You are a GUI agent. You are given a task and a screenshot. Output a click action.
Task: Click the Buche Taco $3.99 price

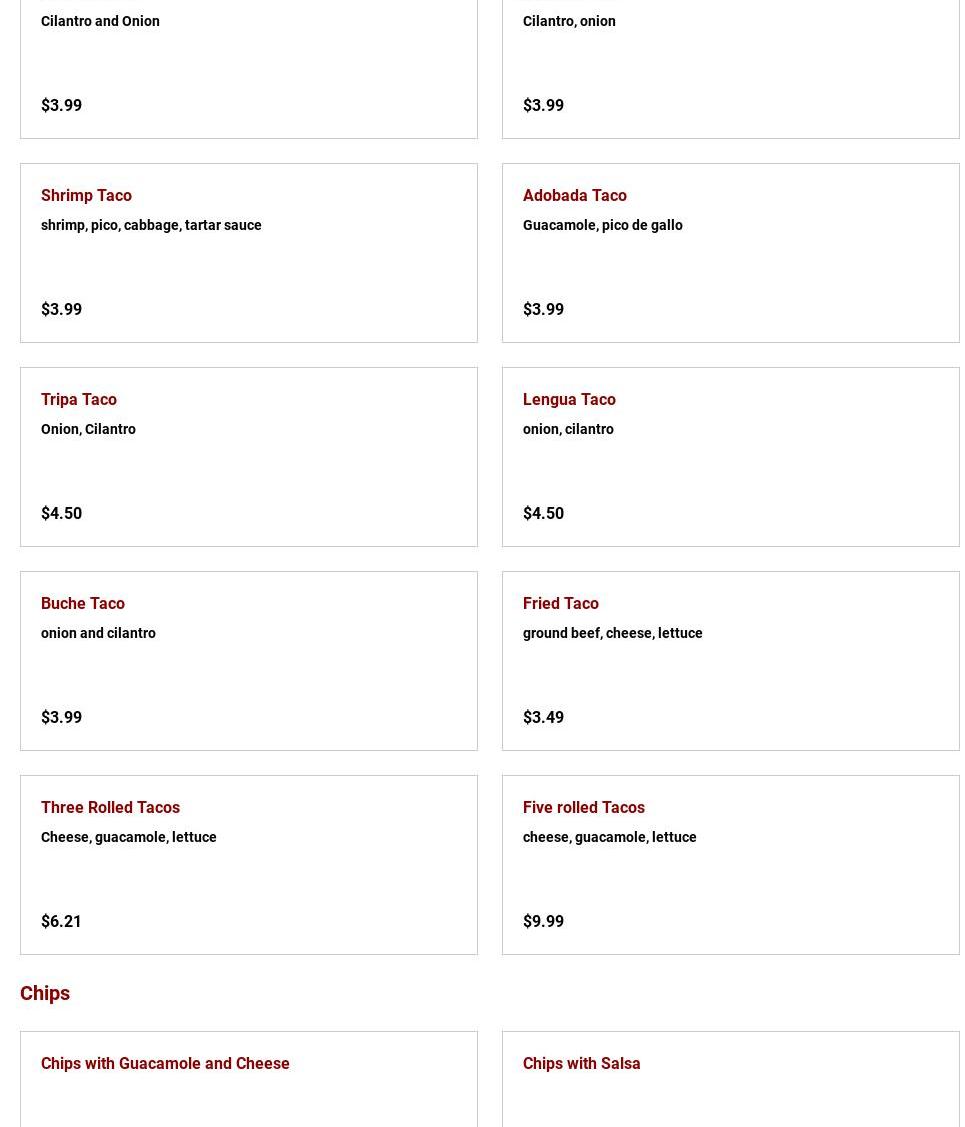pos(61,717)
